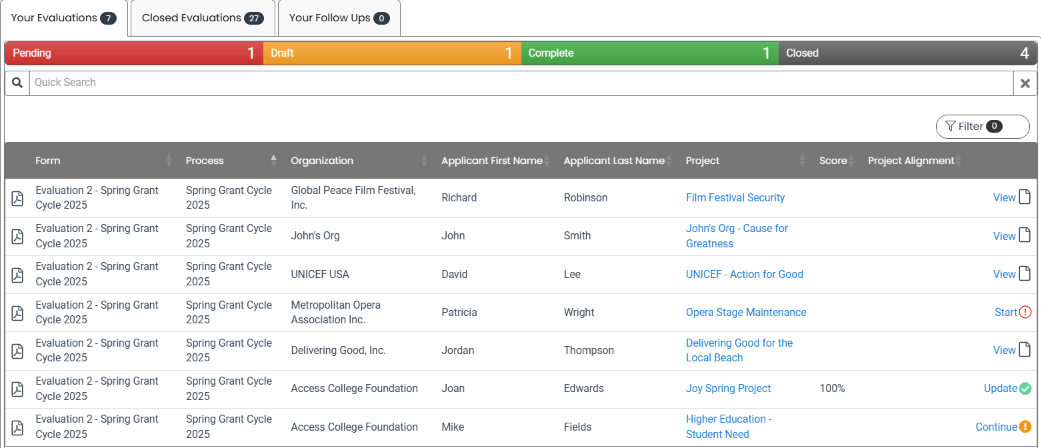Switch to Closed Evaluations tab
The height and width of the screenshot is (448, 1041).
tap(202, 18)
